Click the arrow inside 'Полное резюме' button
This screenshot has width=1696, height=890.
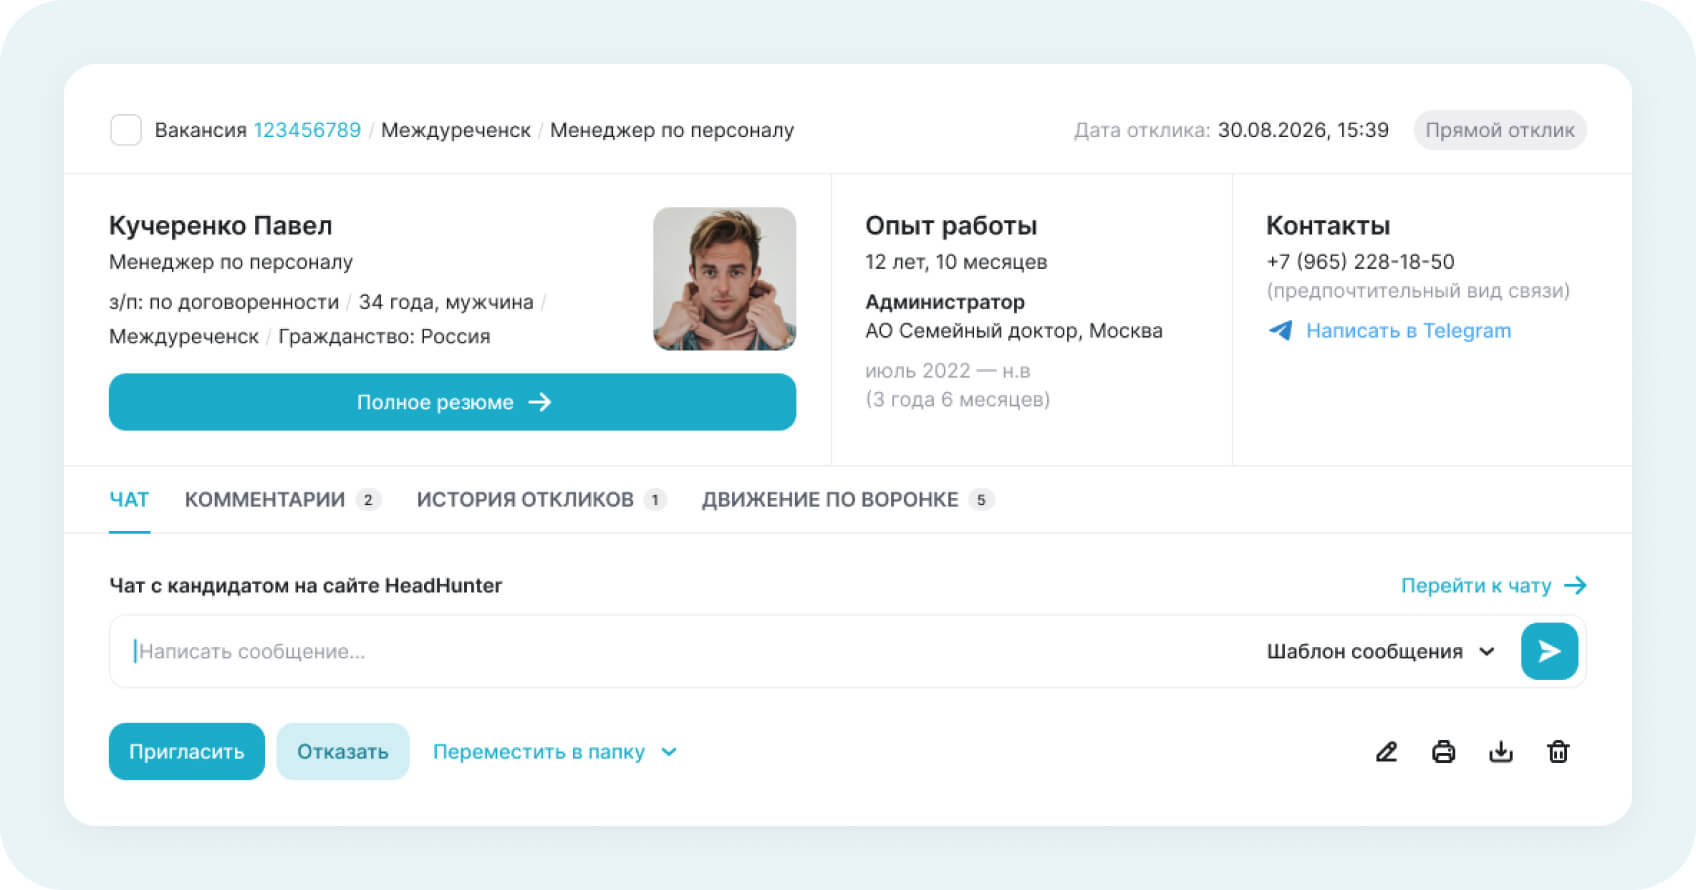540,402
